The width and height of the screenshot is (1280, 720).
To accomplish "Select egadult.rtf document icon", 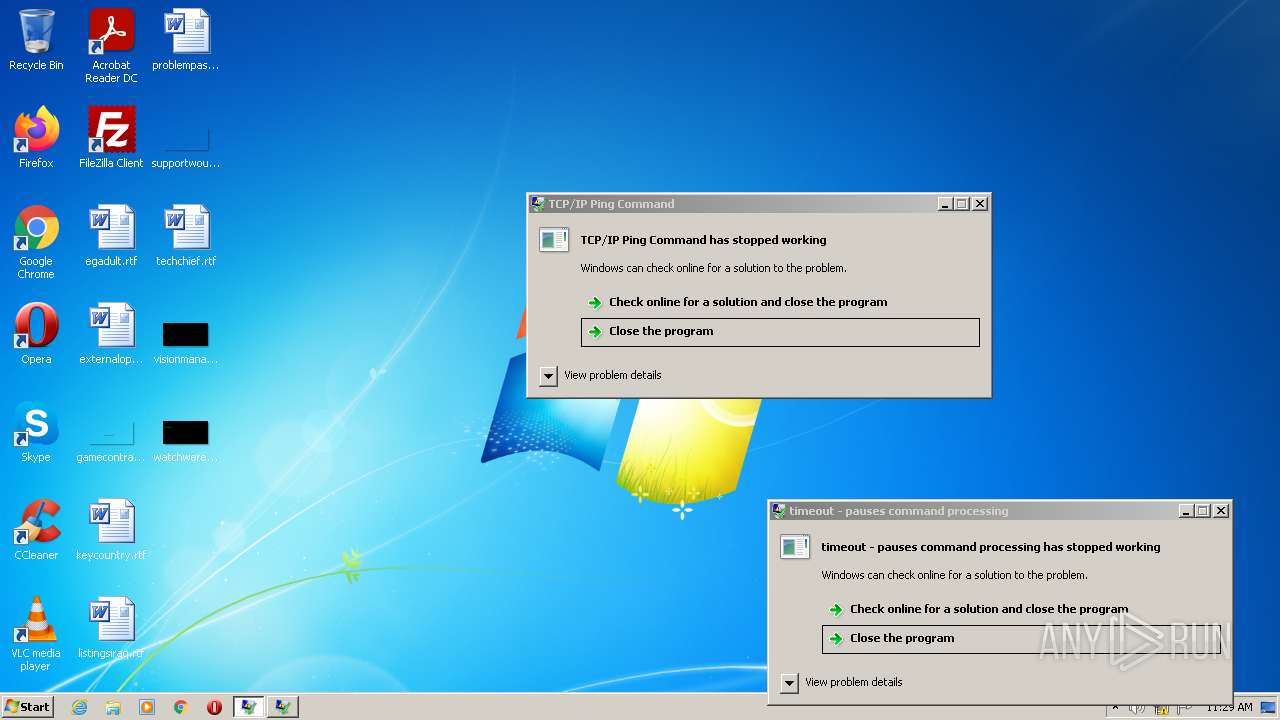I will 111,236.
